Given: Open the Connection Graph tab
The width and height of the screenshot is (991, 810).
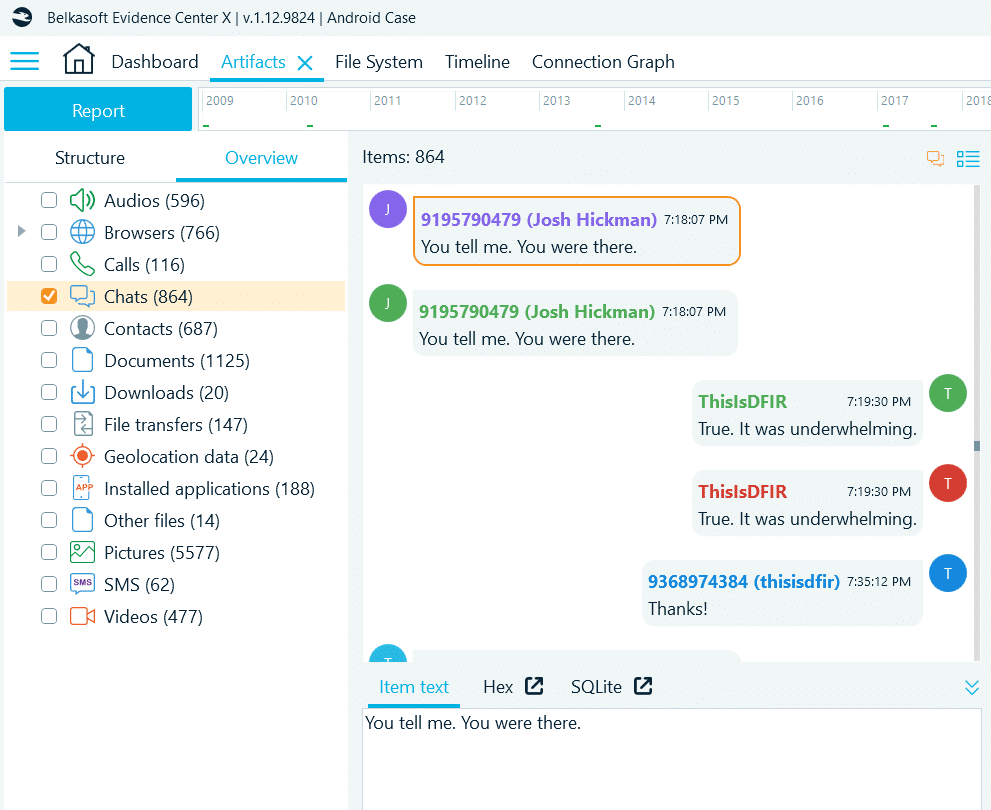Looking at the screenshot, I should point(602,62).
